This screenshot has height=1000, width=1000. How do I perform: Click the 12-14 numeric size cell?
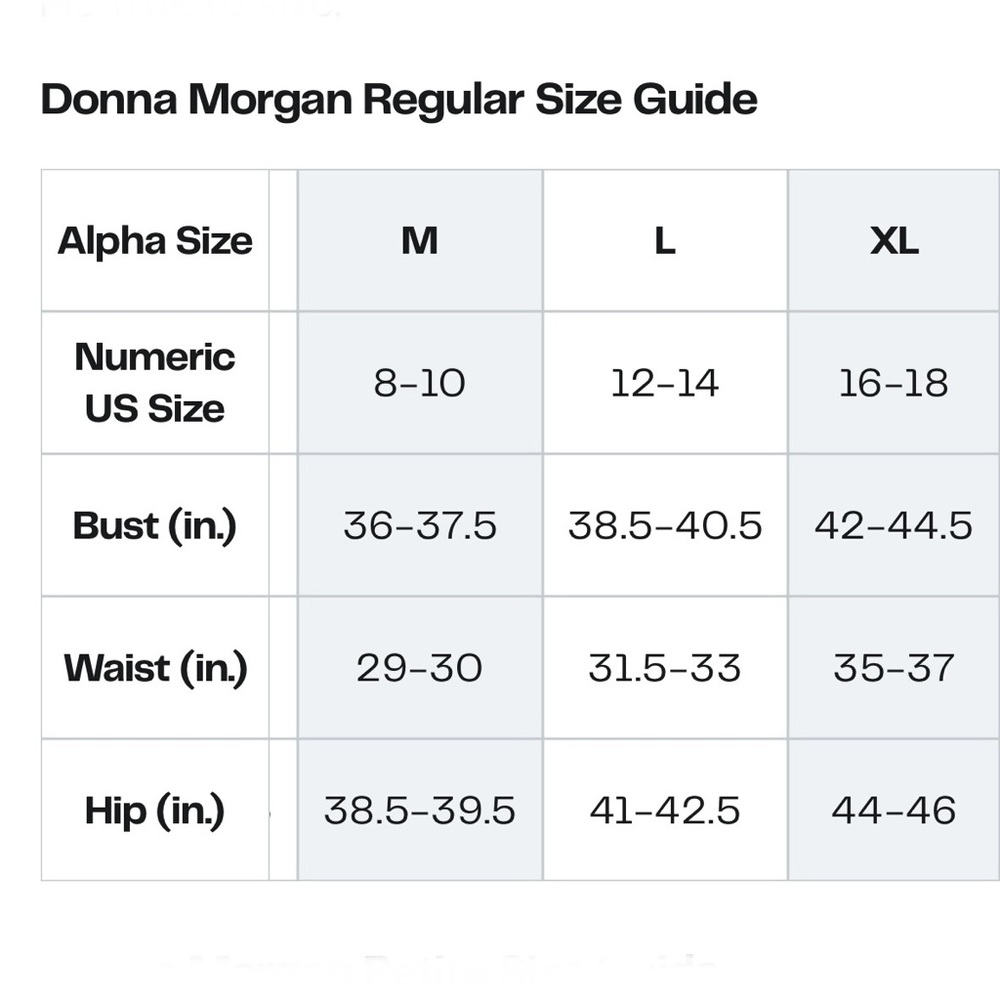(x=665, y=383)
